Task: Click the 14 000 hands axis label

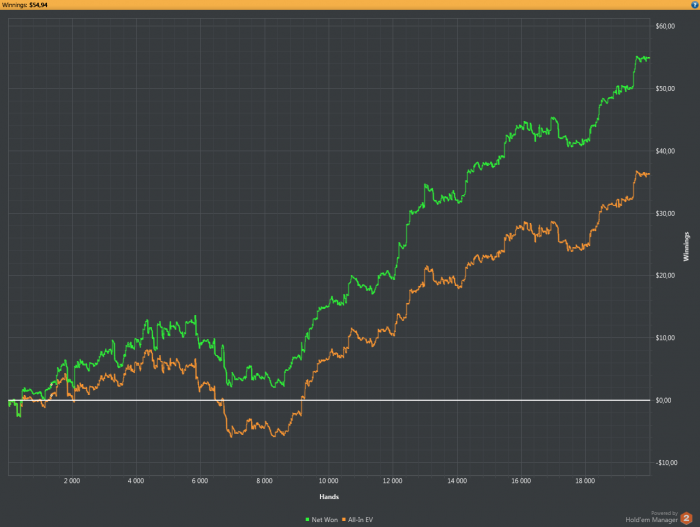Action: tap(457, 481)
